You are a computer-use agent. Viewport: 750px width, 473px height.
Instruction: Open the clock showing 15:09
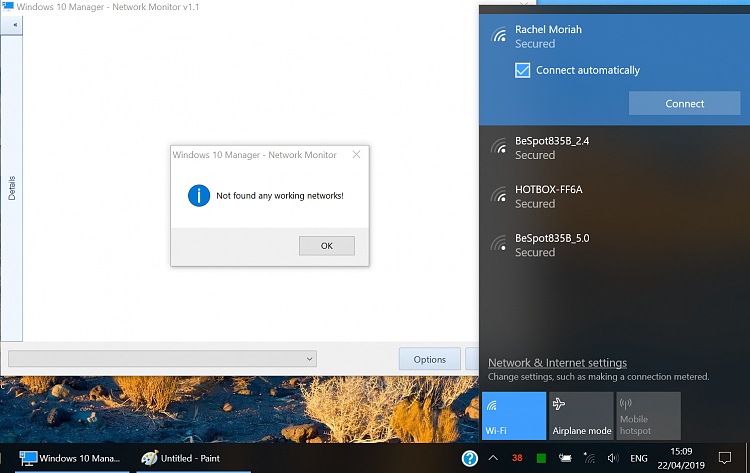(x=681, y=458)
